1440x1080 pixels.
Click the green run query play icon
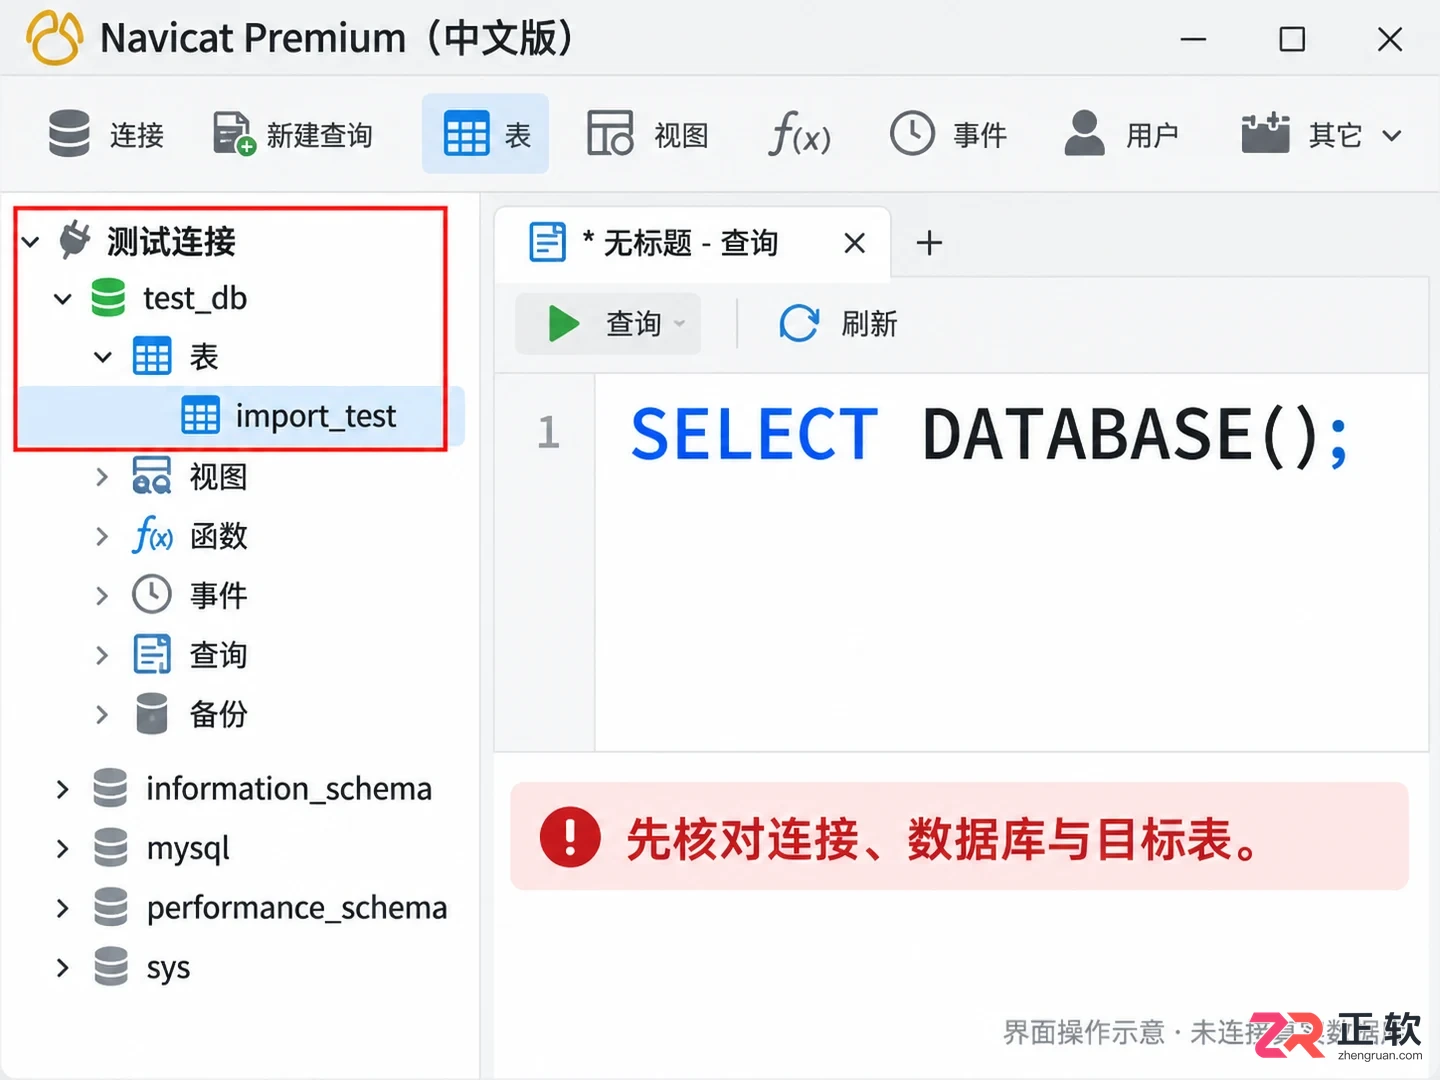point(564,324)
